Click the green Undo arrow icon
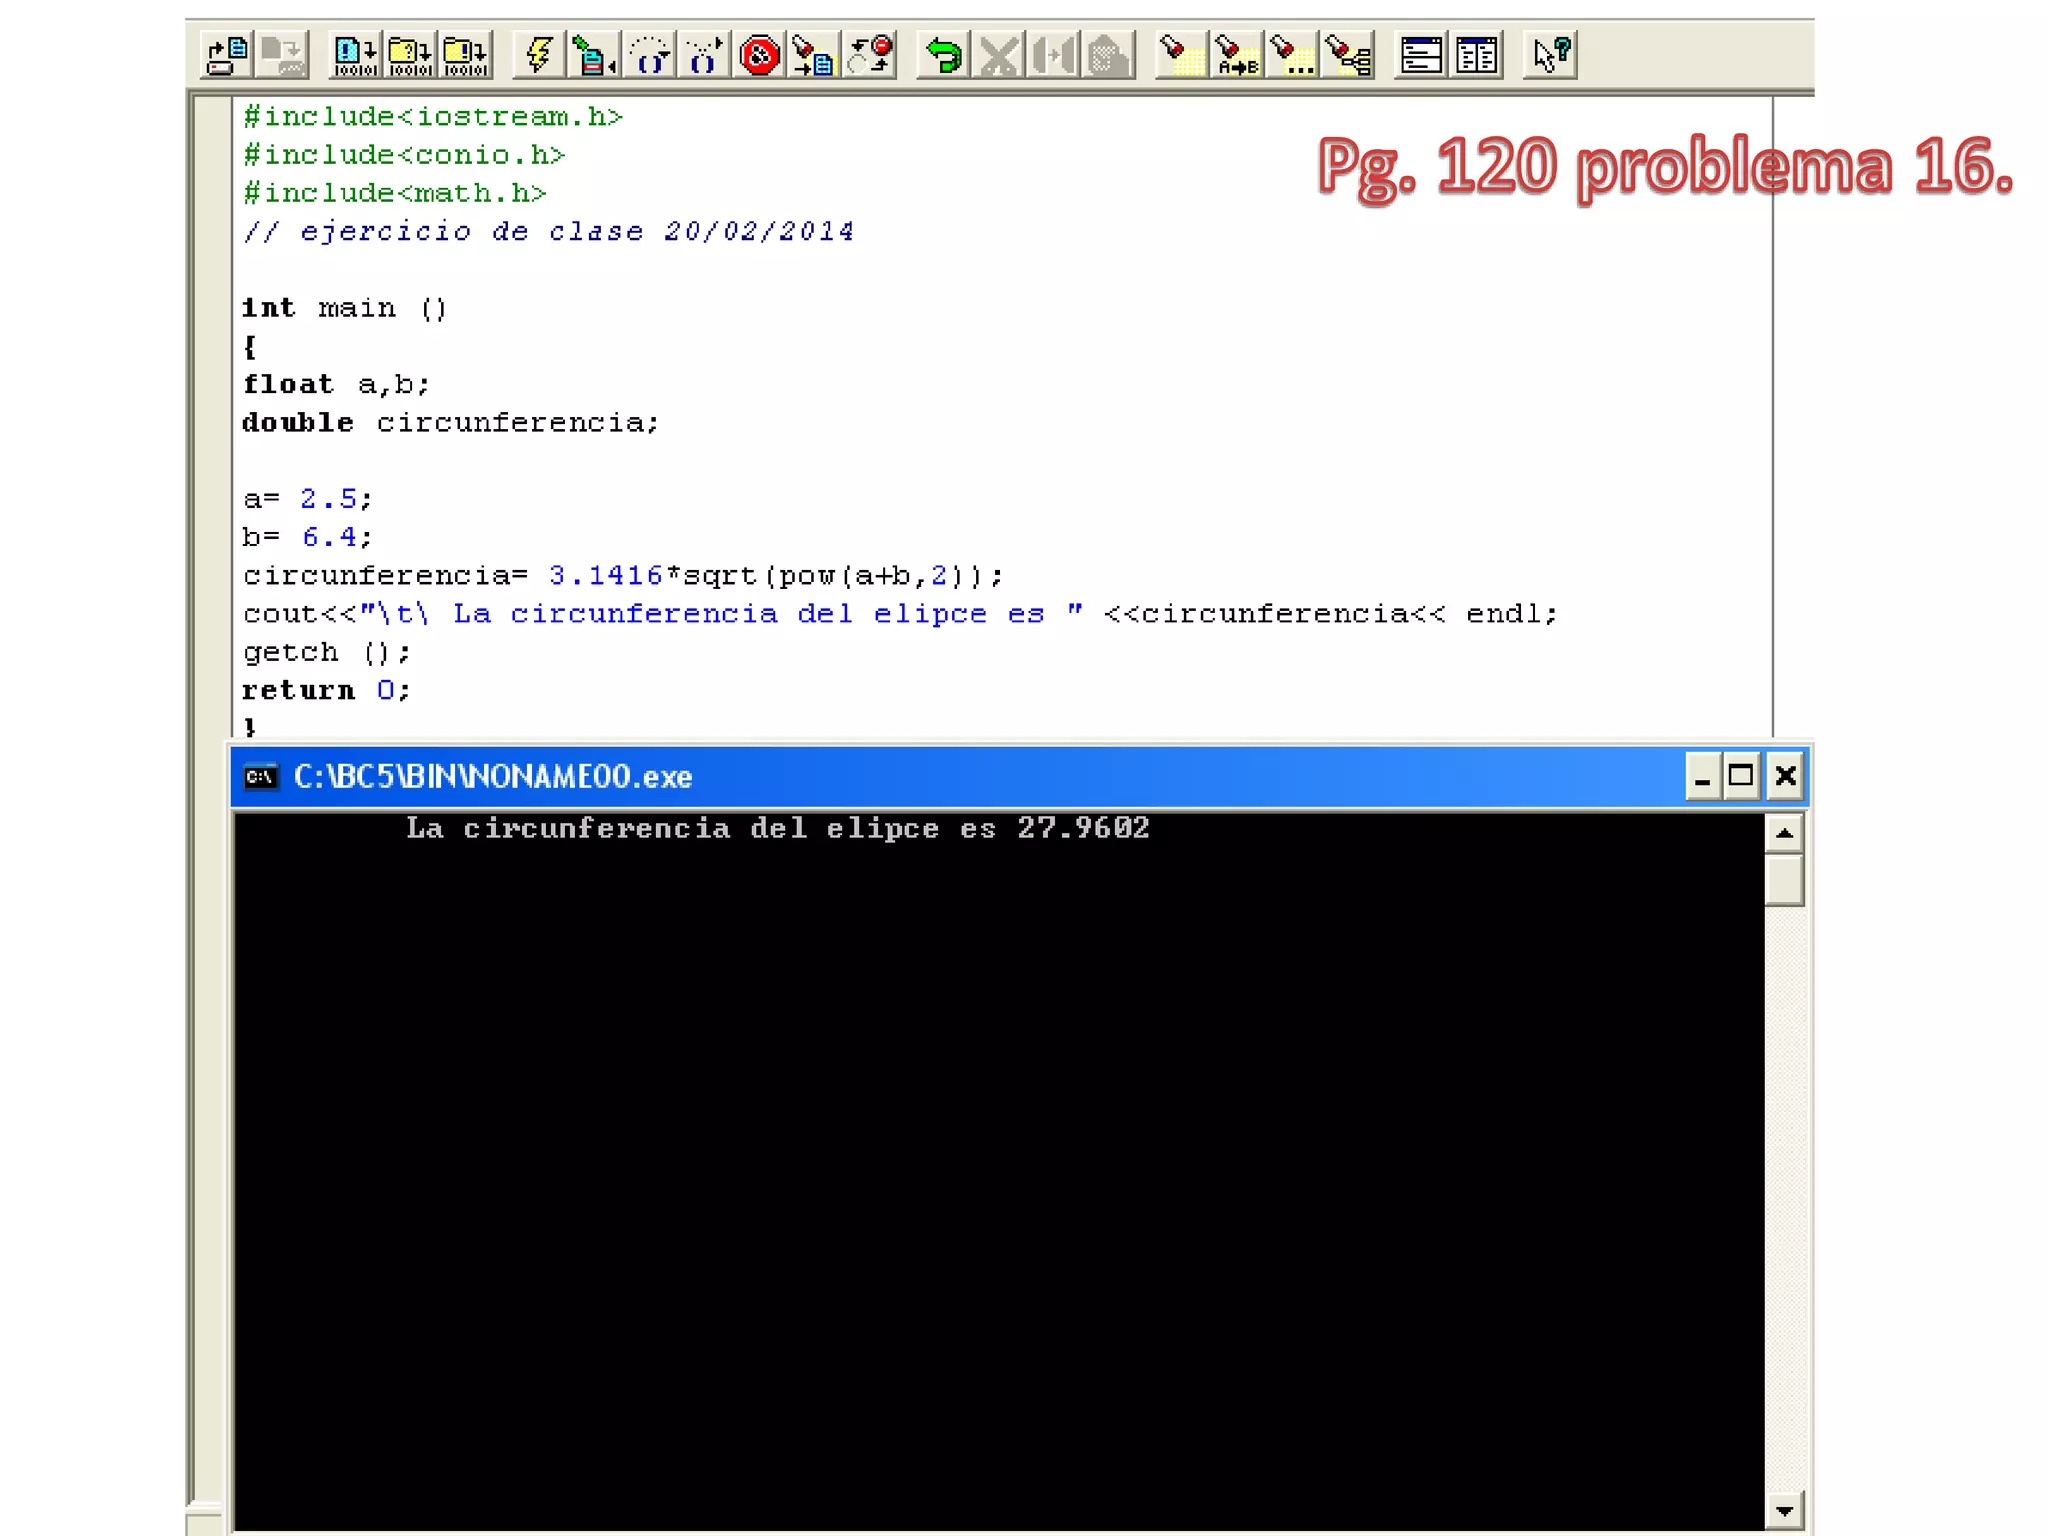Image resolution: width=2048 pixels, height=1536 pixels. coord(943,55)
